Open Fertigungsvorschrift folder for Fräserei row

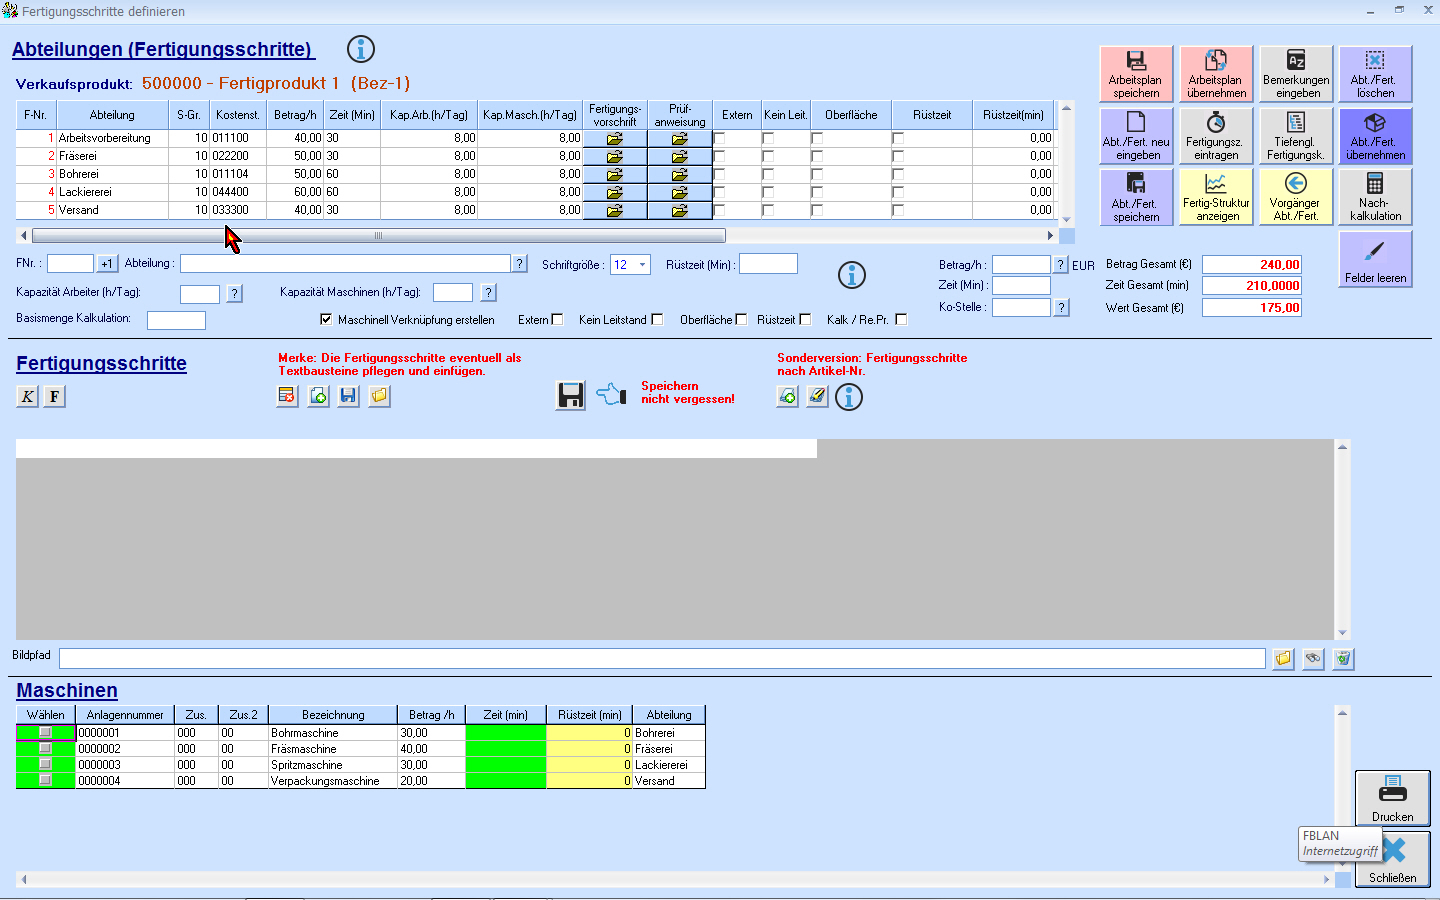click(614, 156)
